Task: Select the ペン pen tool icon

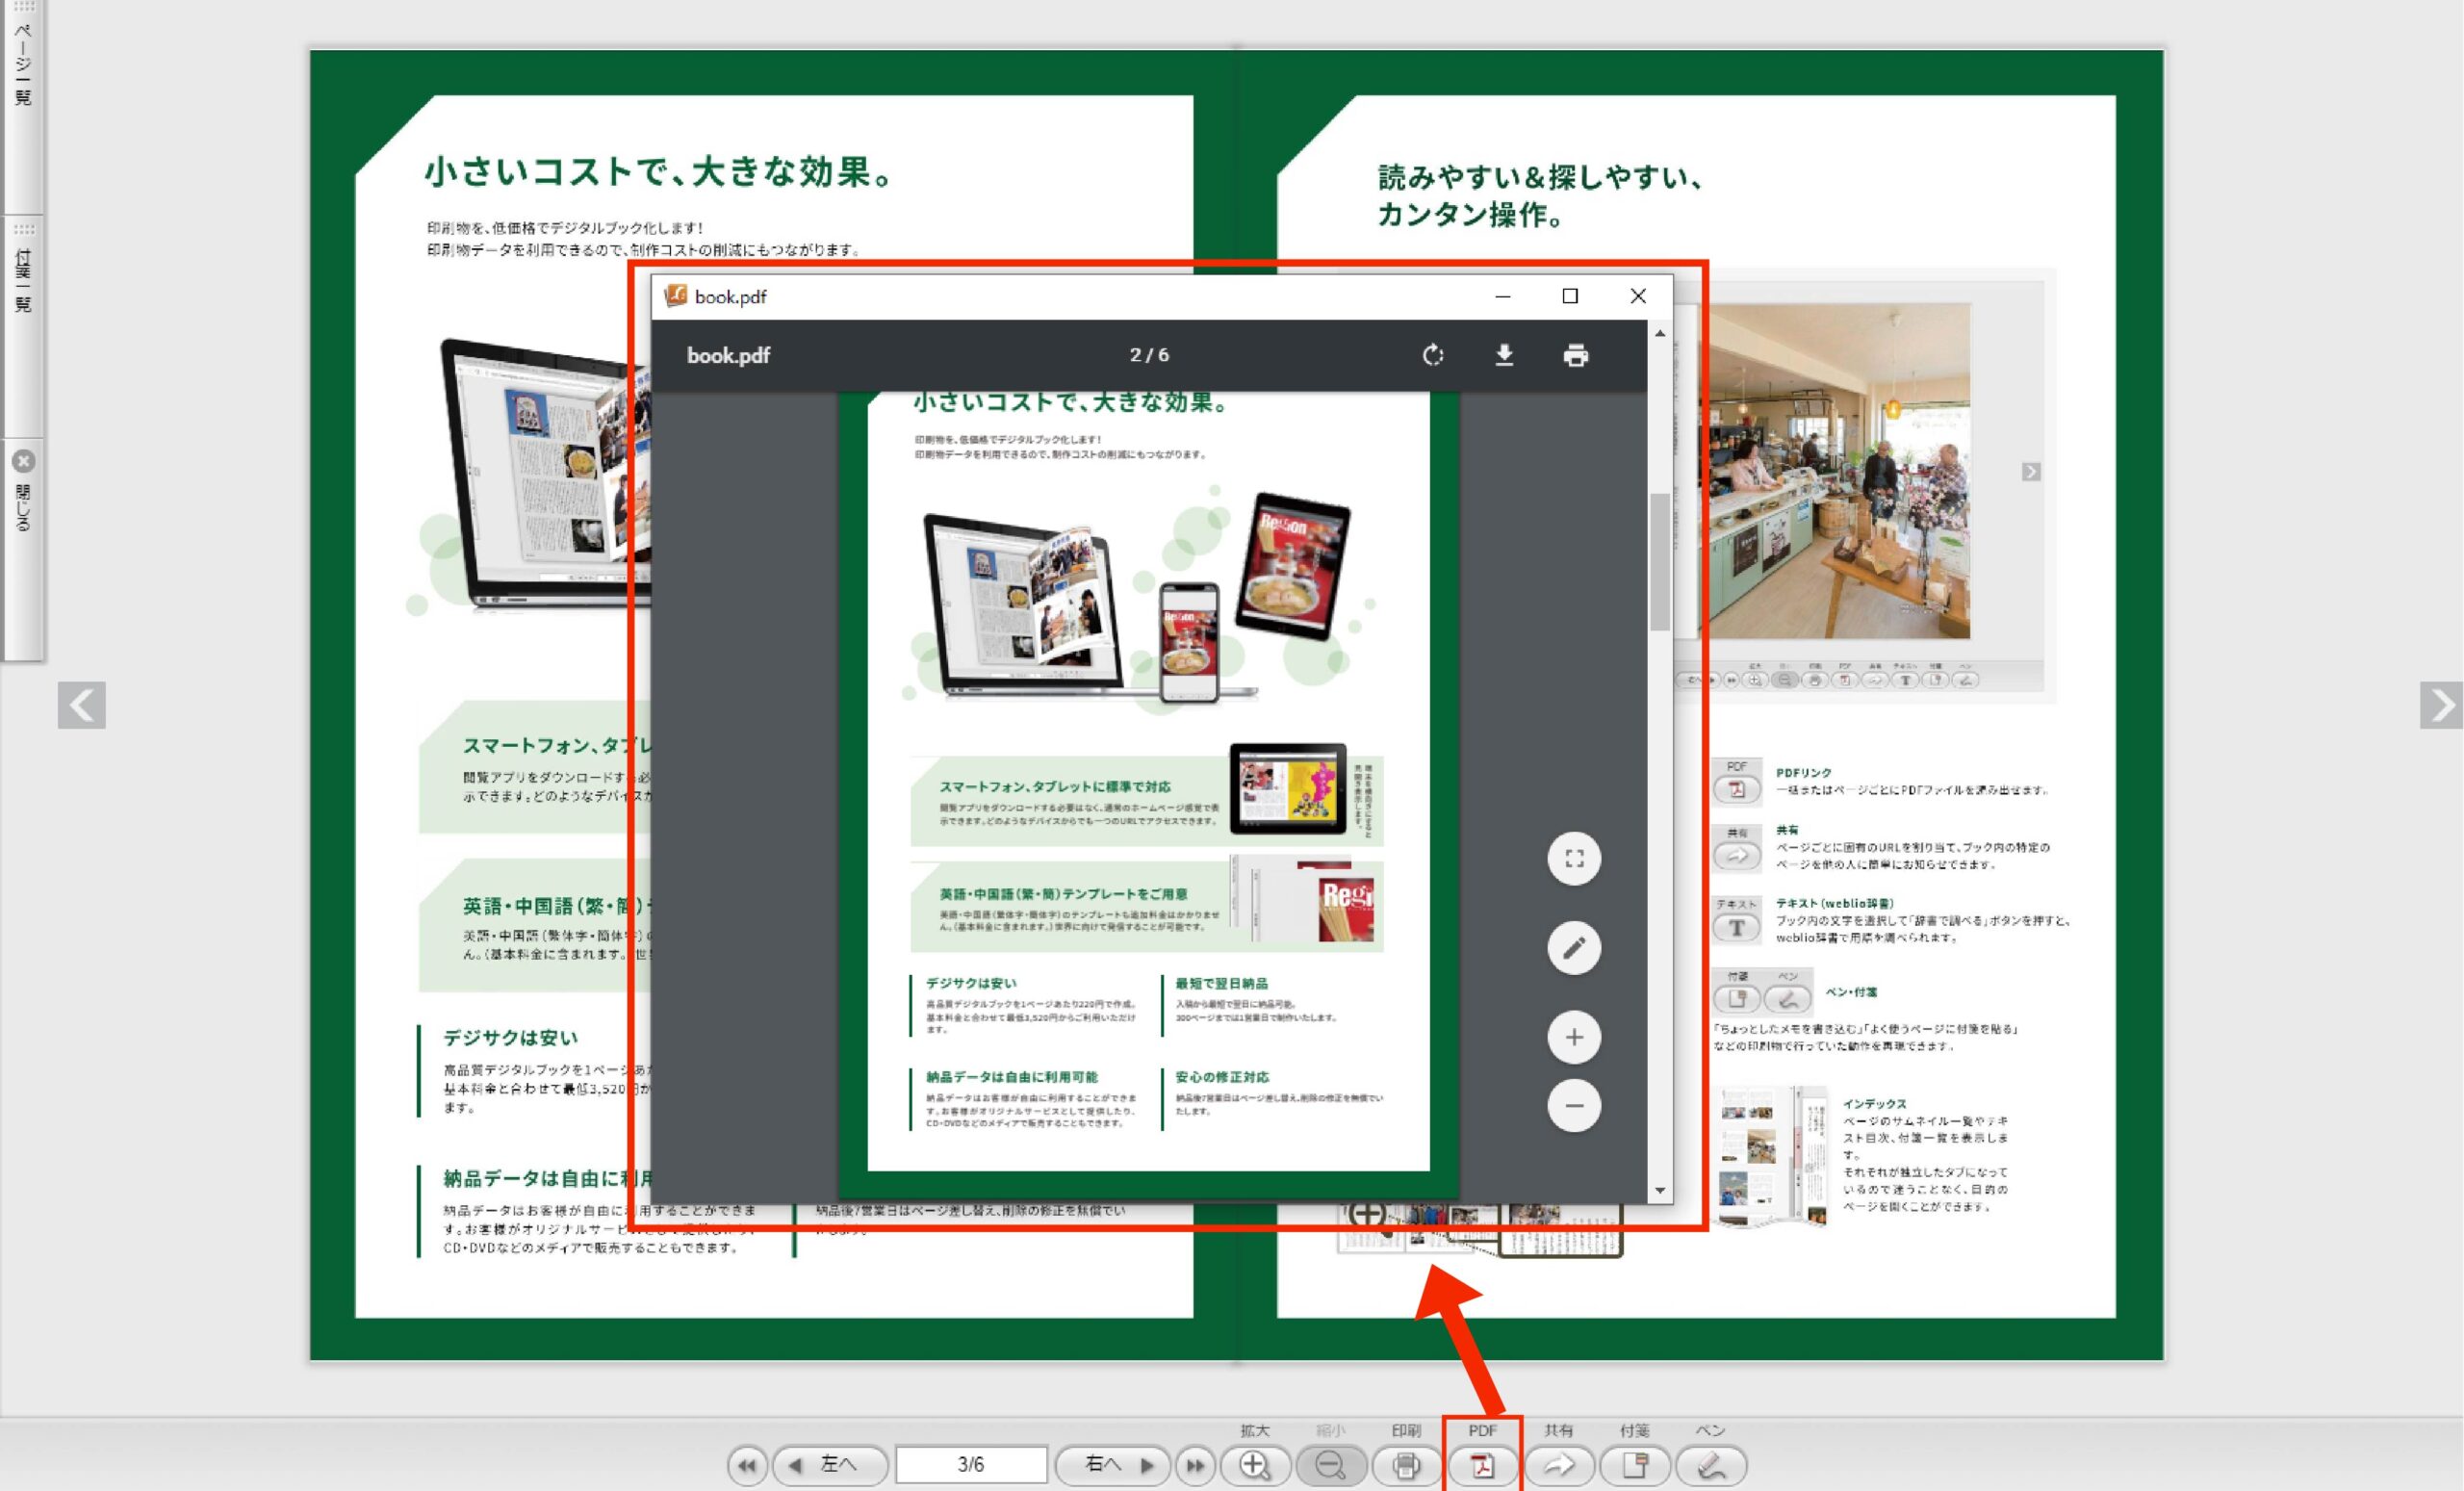Action: tap(1712, 1466)
